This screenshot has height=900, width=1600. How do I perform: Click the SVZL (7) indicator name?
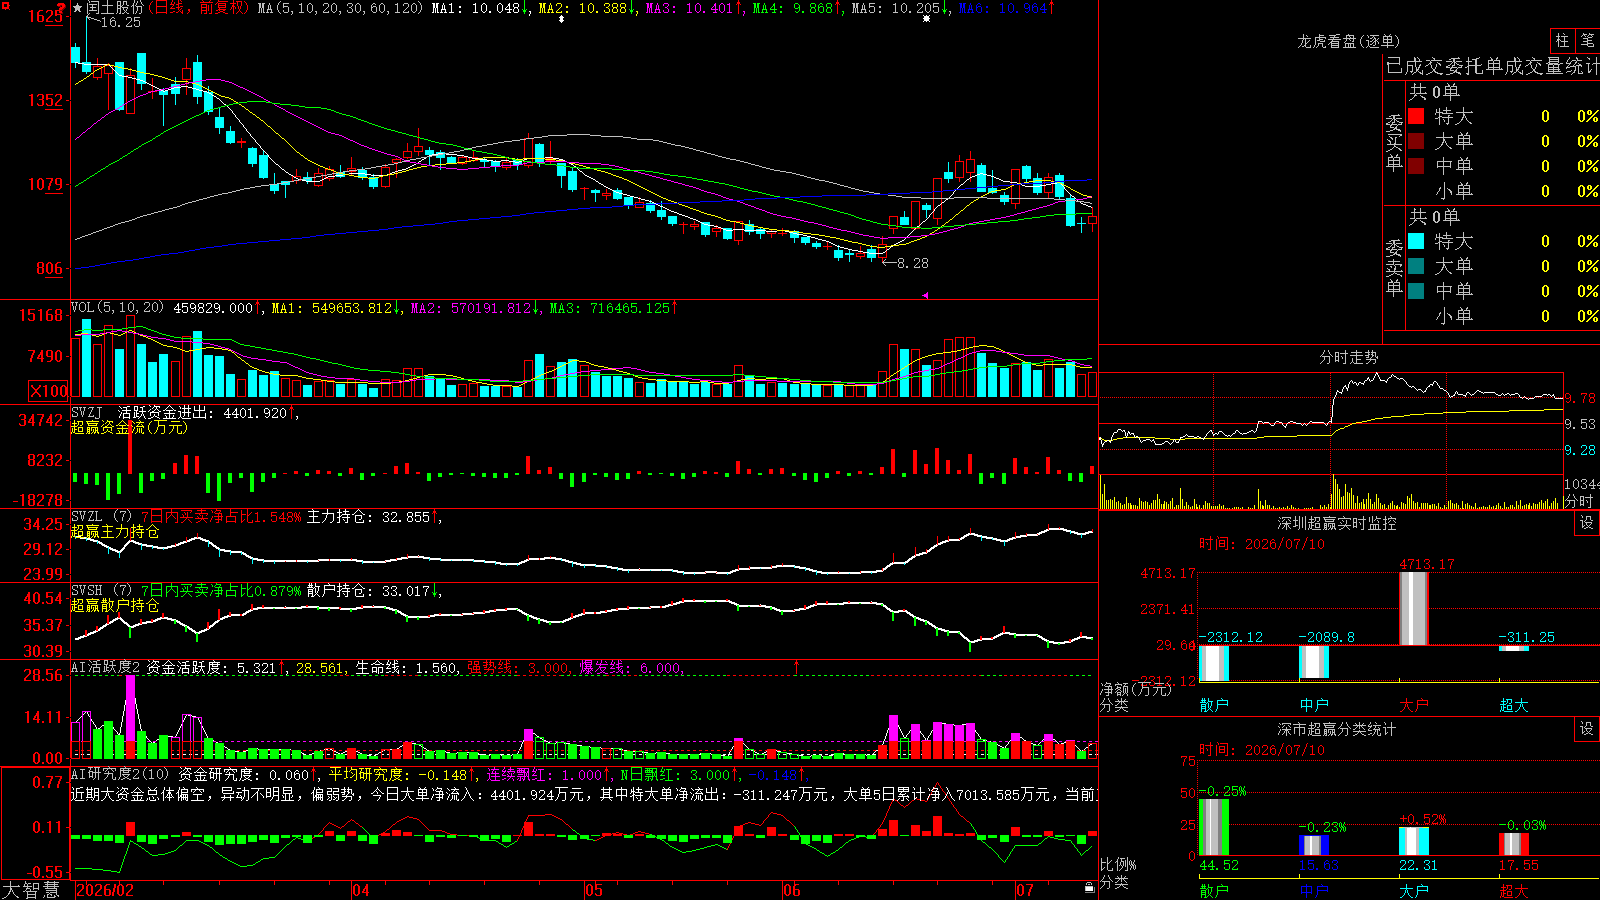101,517
